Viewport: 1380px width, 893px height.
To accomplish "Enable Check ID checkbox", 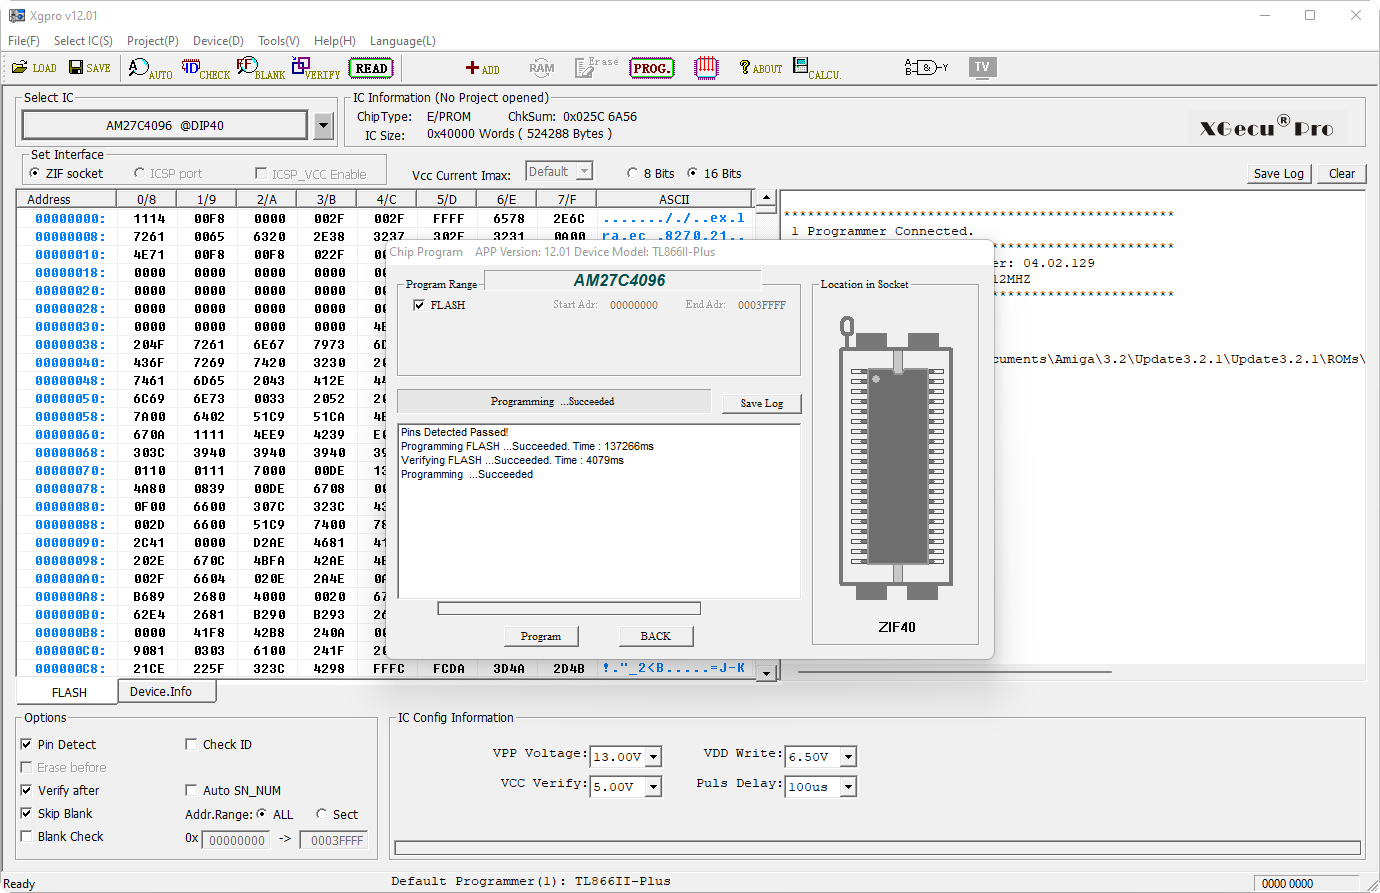I will (x=191, y=744).
